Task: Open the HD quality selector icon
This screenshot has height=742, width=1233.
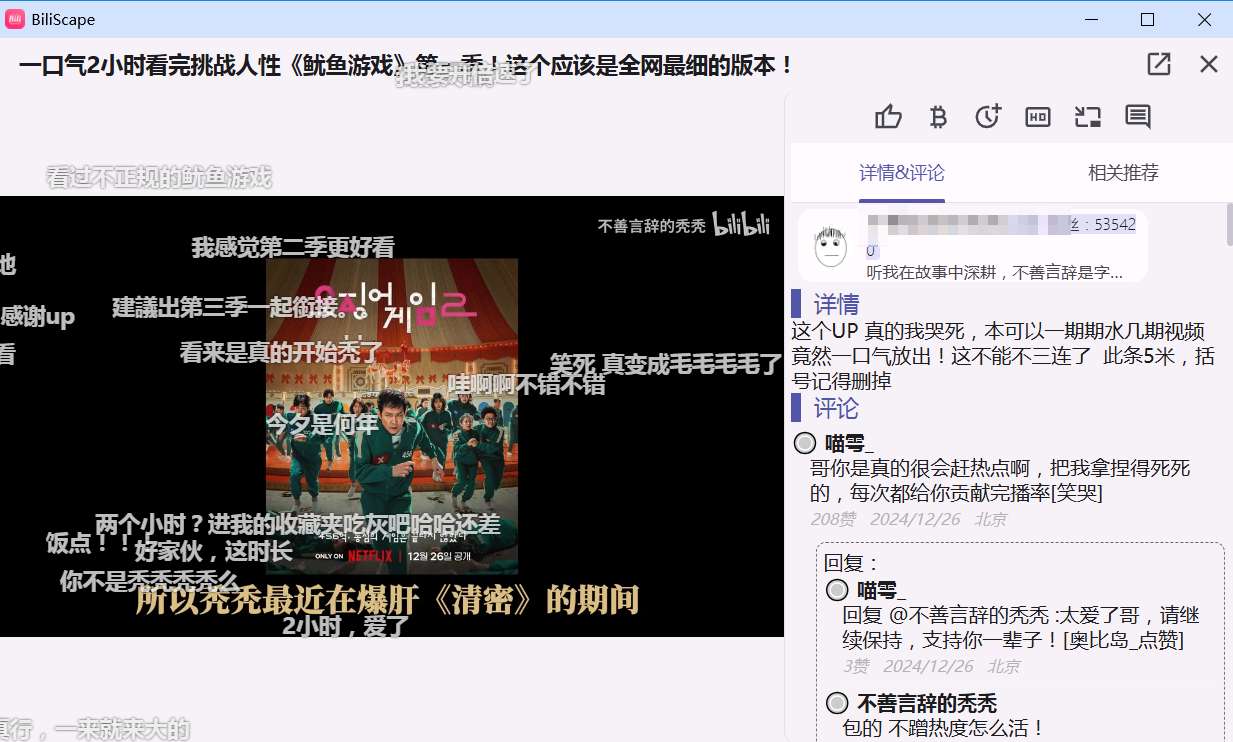Action: pyautogui.click(x=1038, y=117)
